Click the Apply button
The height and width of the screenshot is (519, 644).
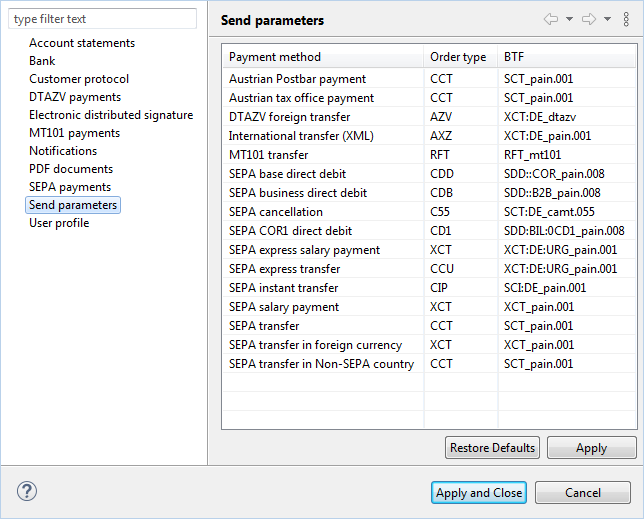click(x=591, y=448)
